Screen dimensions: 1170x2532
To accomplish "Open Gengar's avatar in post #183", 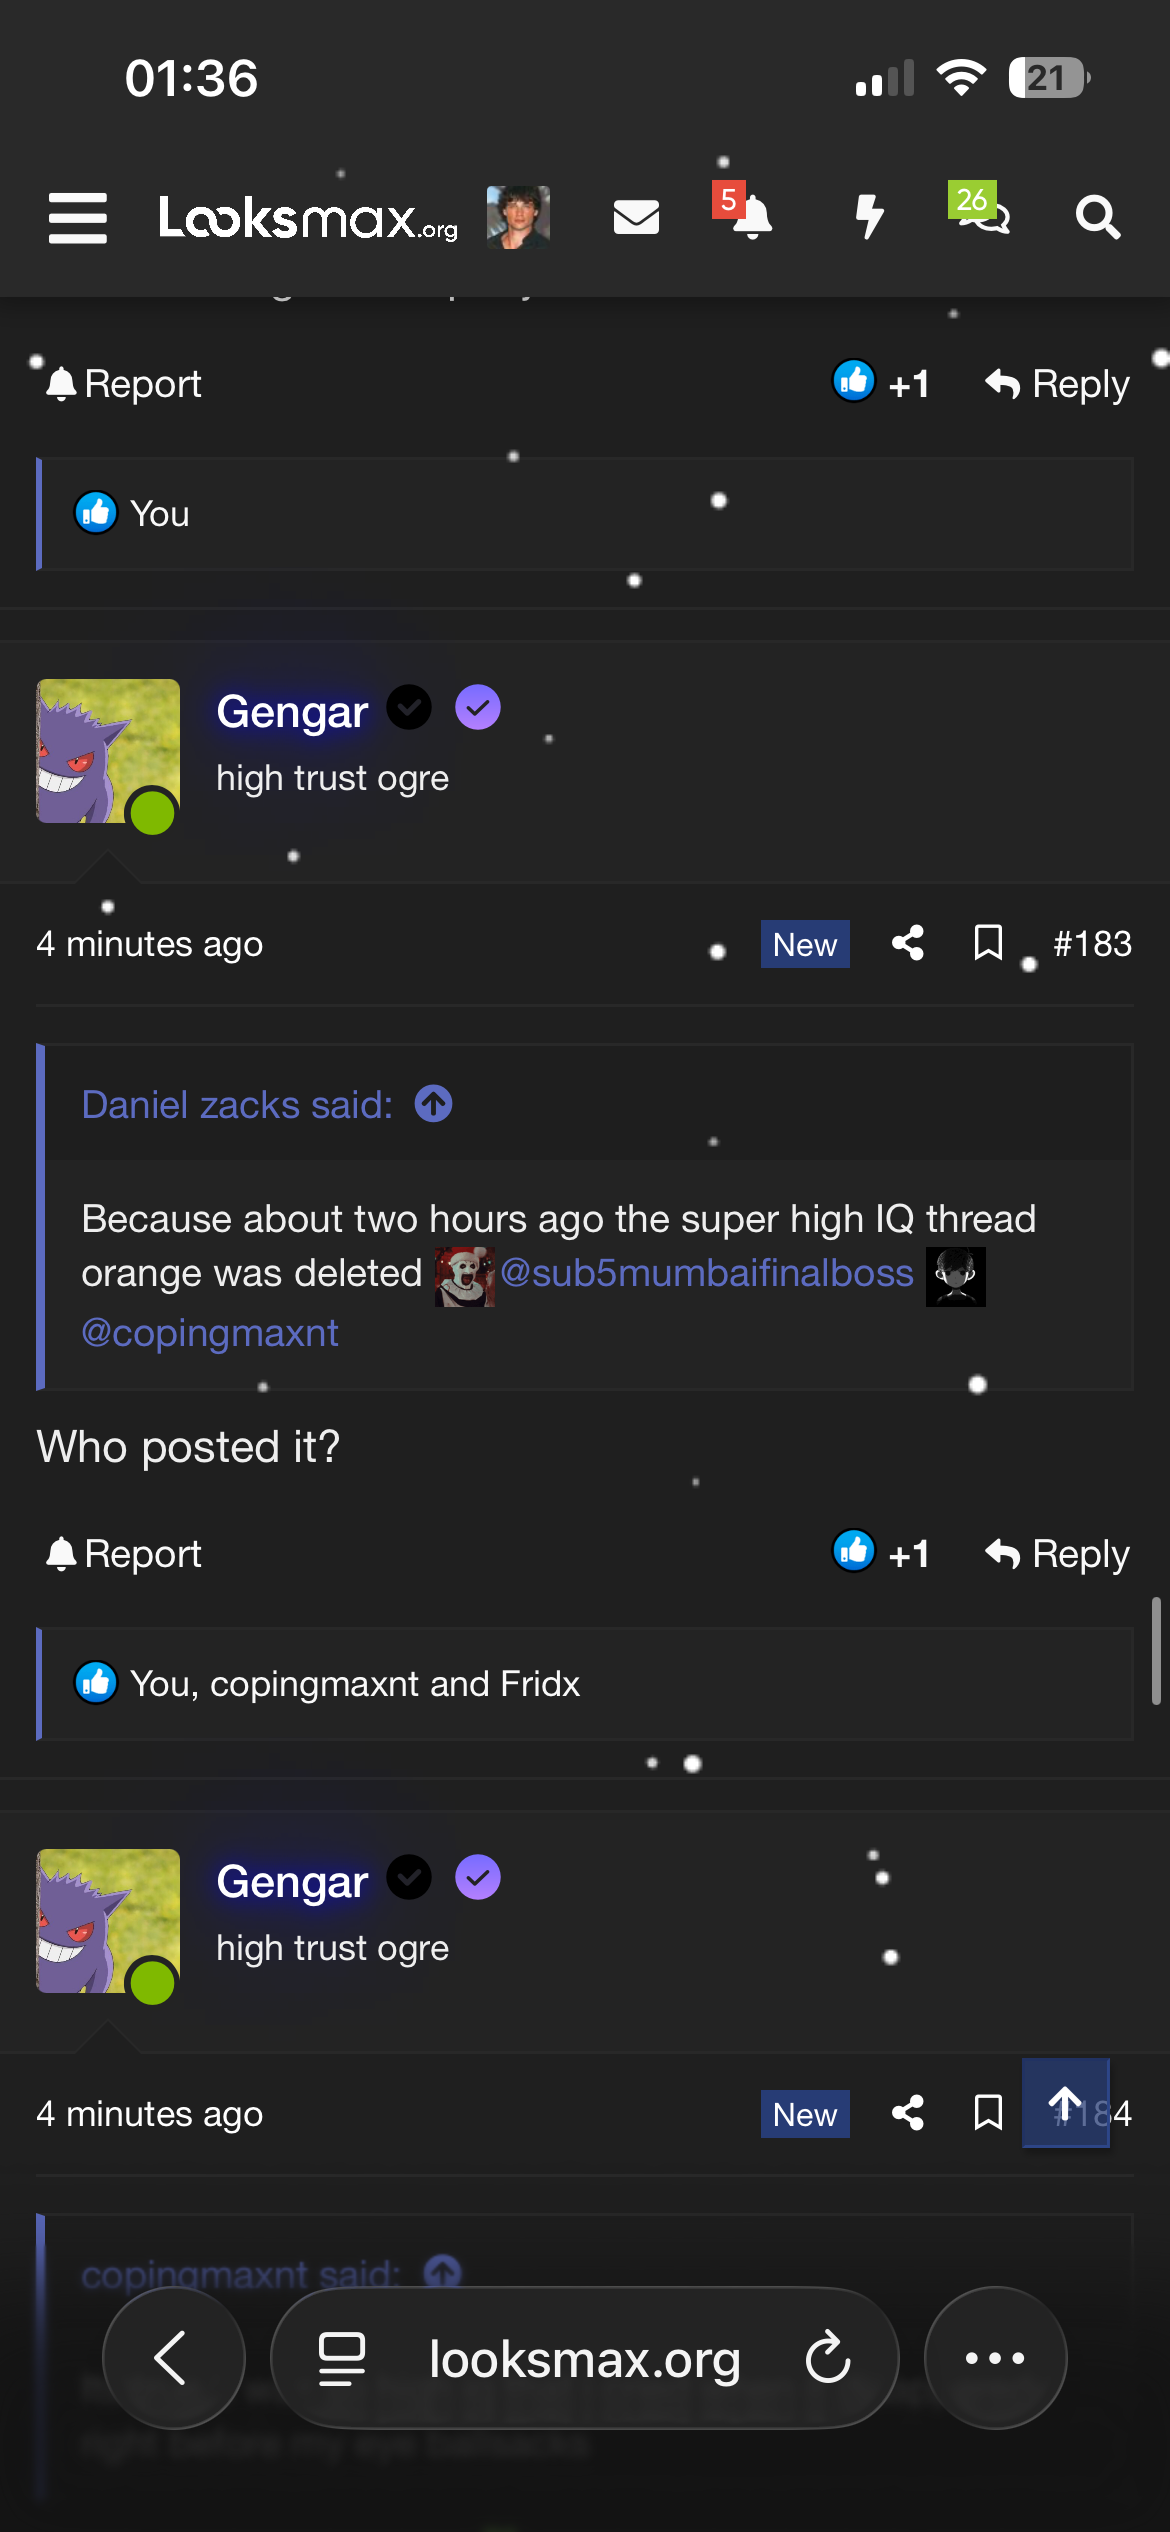I will [108, 751].
